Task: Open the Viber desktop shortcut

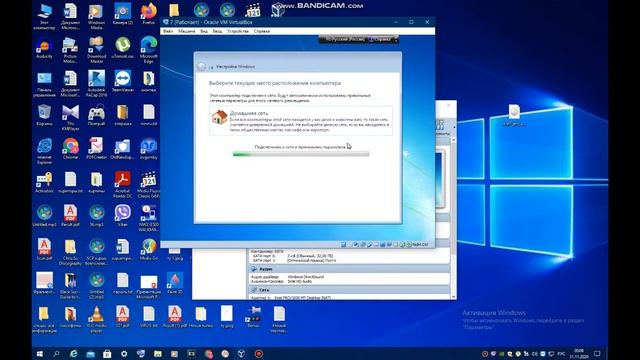Action: (x=122, y=216)
